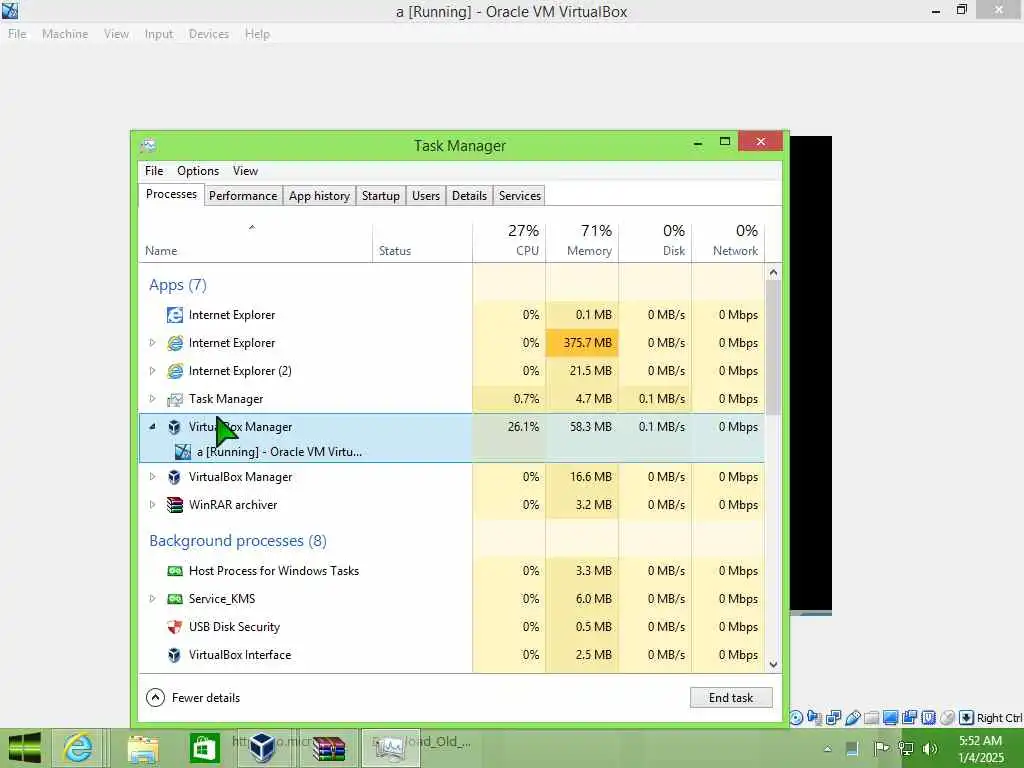1024x768 pixels.
Task: Expand the VirtualBox Manager row using 16.6 MB
Action: 152,477
